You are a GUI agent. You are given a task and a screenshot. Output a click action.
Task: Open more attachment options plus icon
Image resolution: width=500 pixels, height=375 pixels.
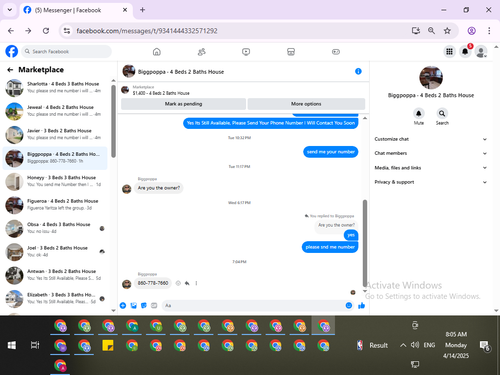point(123,305)
